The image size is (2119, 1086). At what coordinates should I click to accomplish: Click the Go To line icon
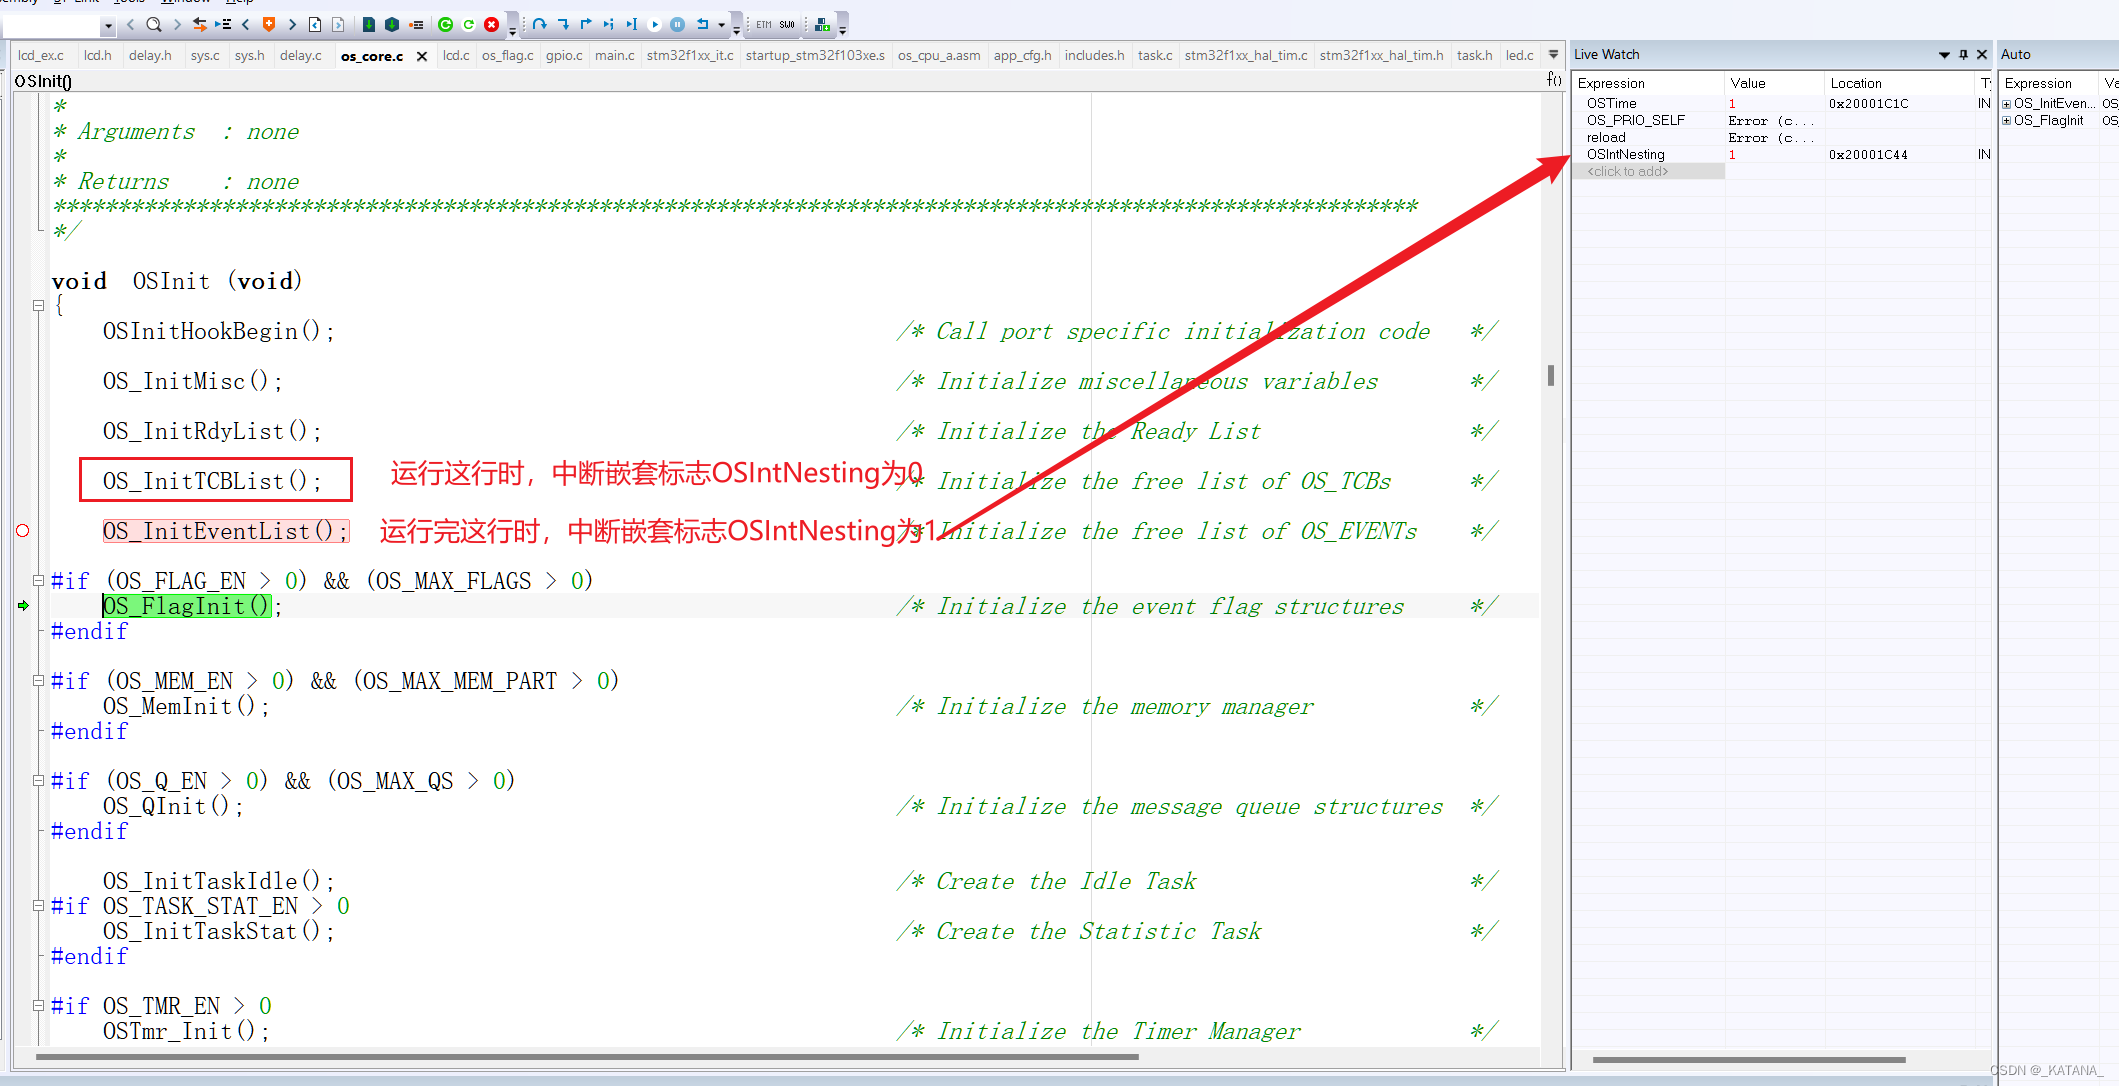coord(223,24)
